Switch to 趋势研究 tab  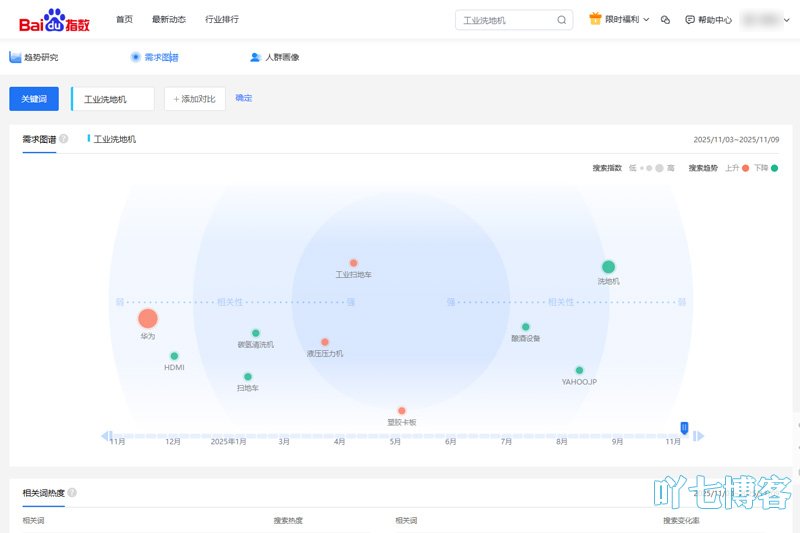(x=34, y=57)
